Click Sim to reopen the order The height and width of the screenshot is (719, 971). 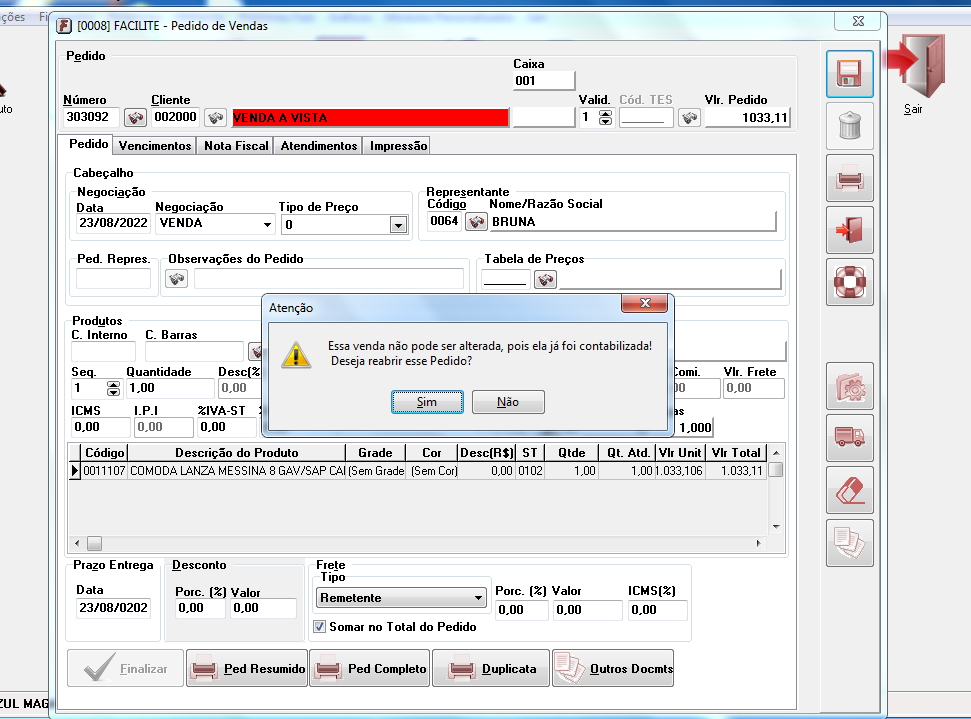[x=427, y=402]
